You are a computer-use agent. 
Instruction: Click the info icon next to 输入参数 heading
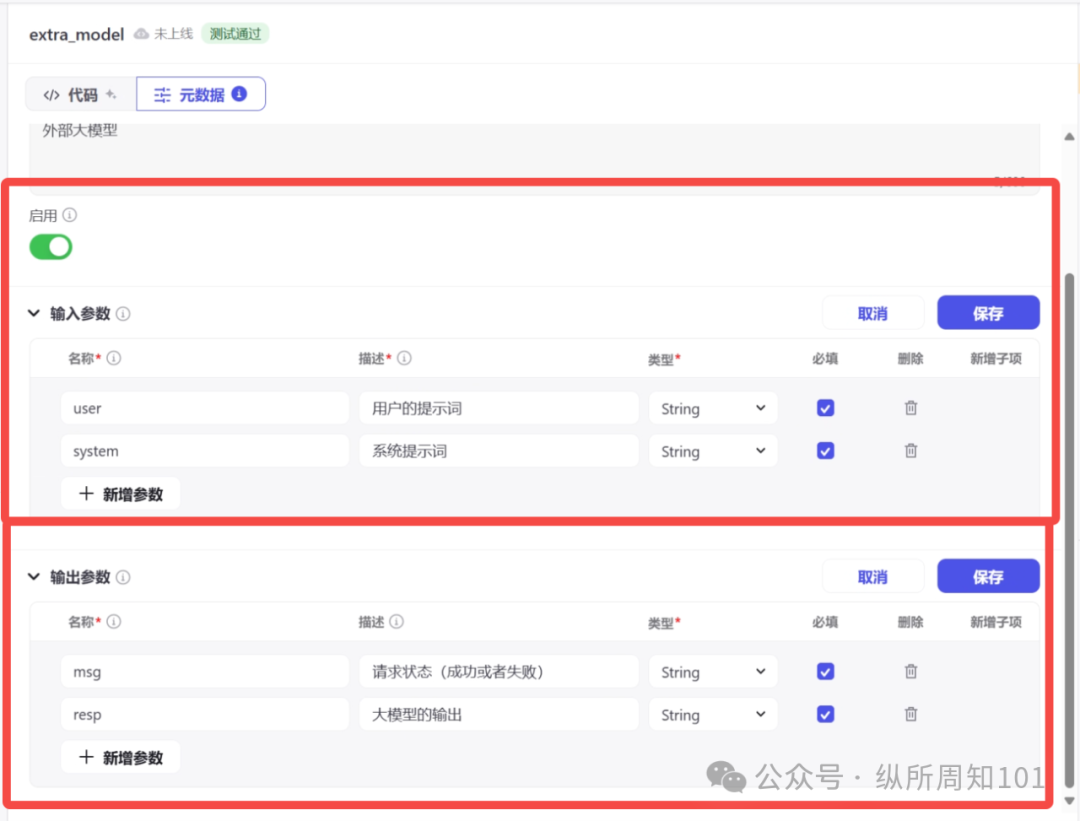122,313
